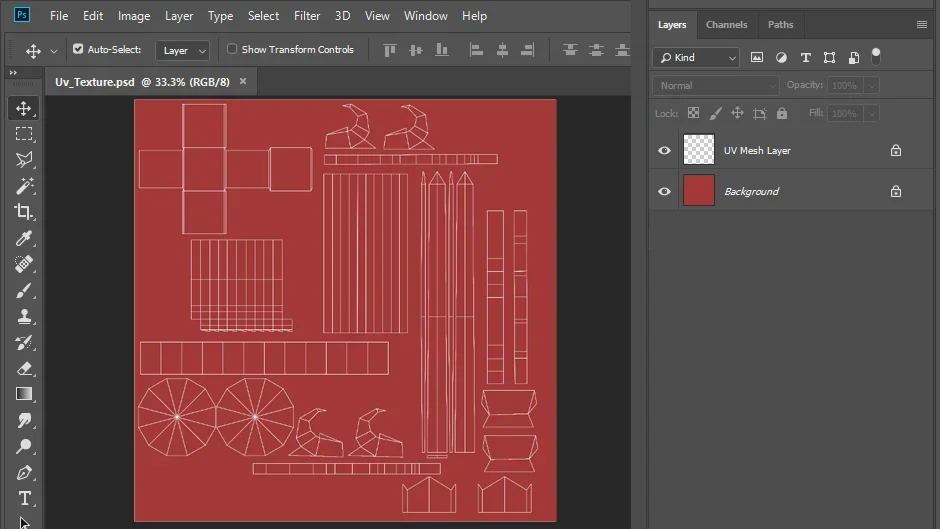Click the Photoshop Ps logo icon

[22, 15]
